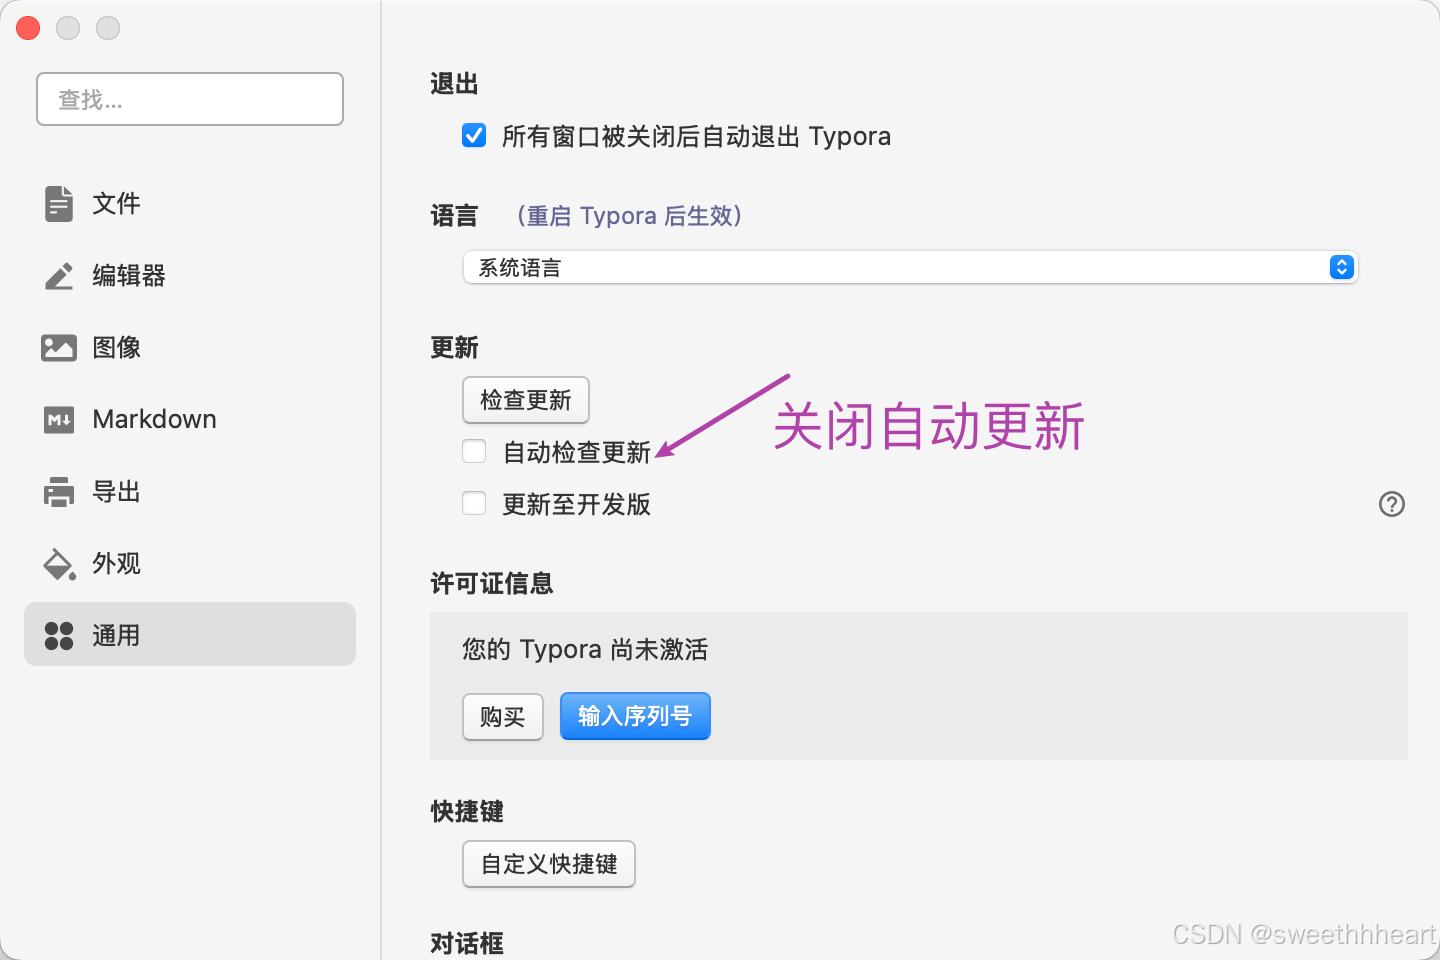Open the 导出 settings tab
This screenshot has width=1440, height=960.
[190, 492]
